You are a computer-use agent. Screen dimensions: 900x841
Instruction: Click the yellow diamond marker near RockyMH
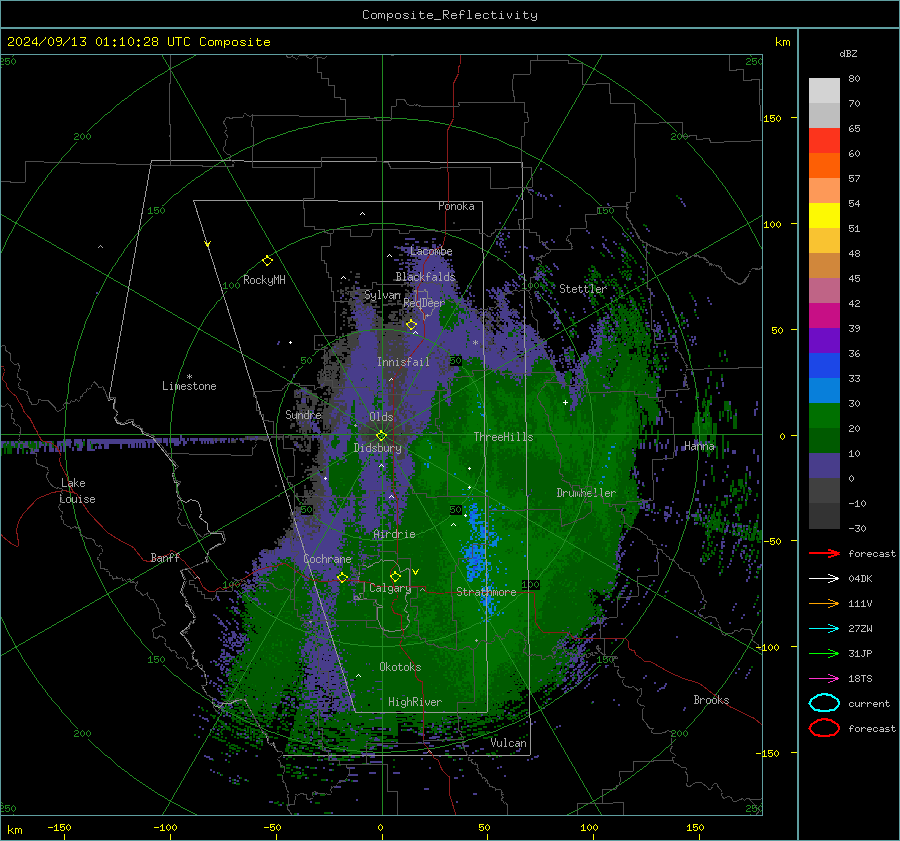(267, 261)
